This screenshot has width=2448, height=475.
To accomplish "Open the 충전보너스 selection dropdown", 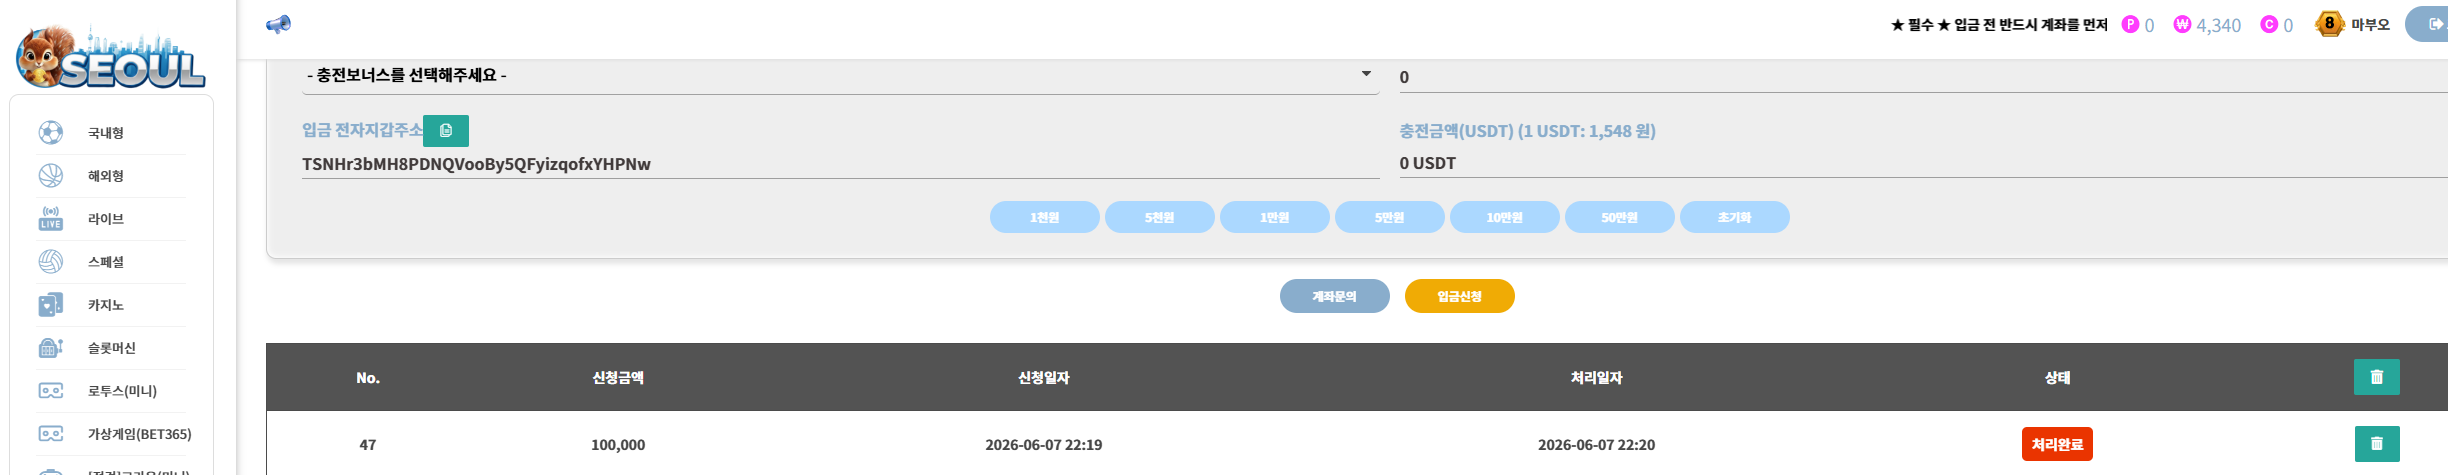I will point(840,76).
